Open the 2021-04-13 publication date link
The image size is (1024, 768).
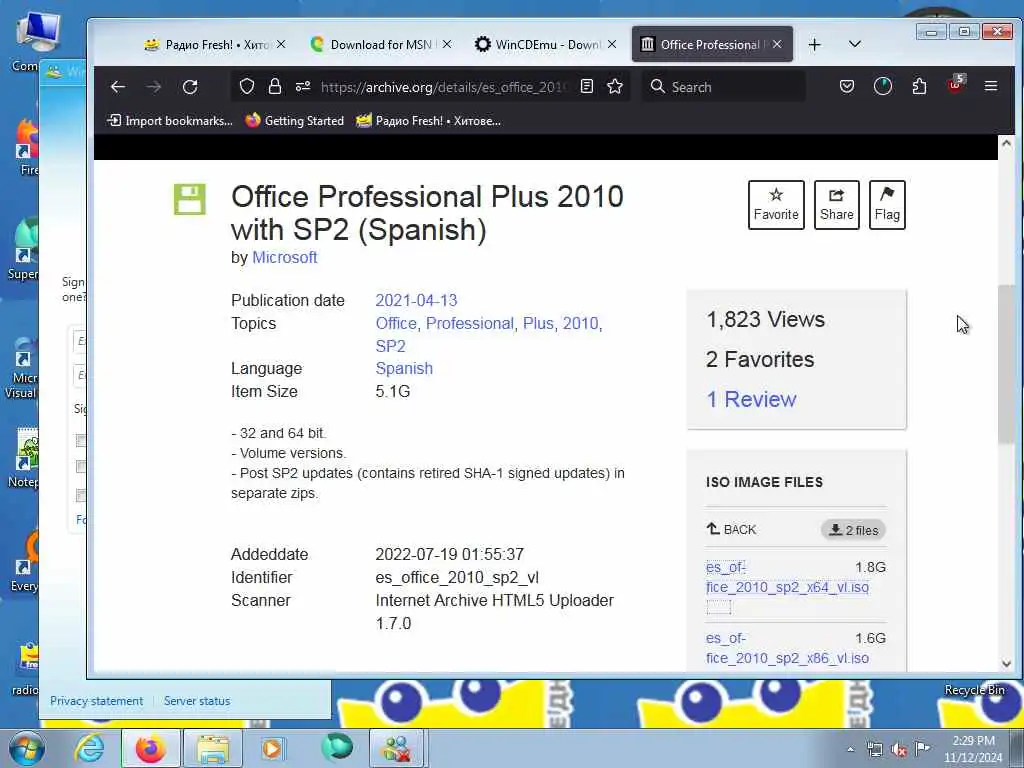(x=416, y=300)
